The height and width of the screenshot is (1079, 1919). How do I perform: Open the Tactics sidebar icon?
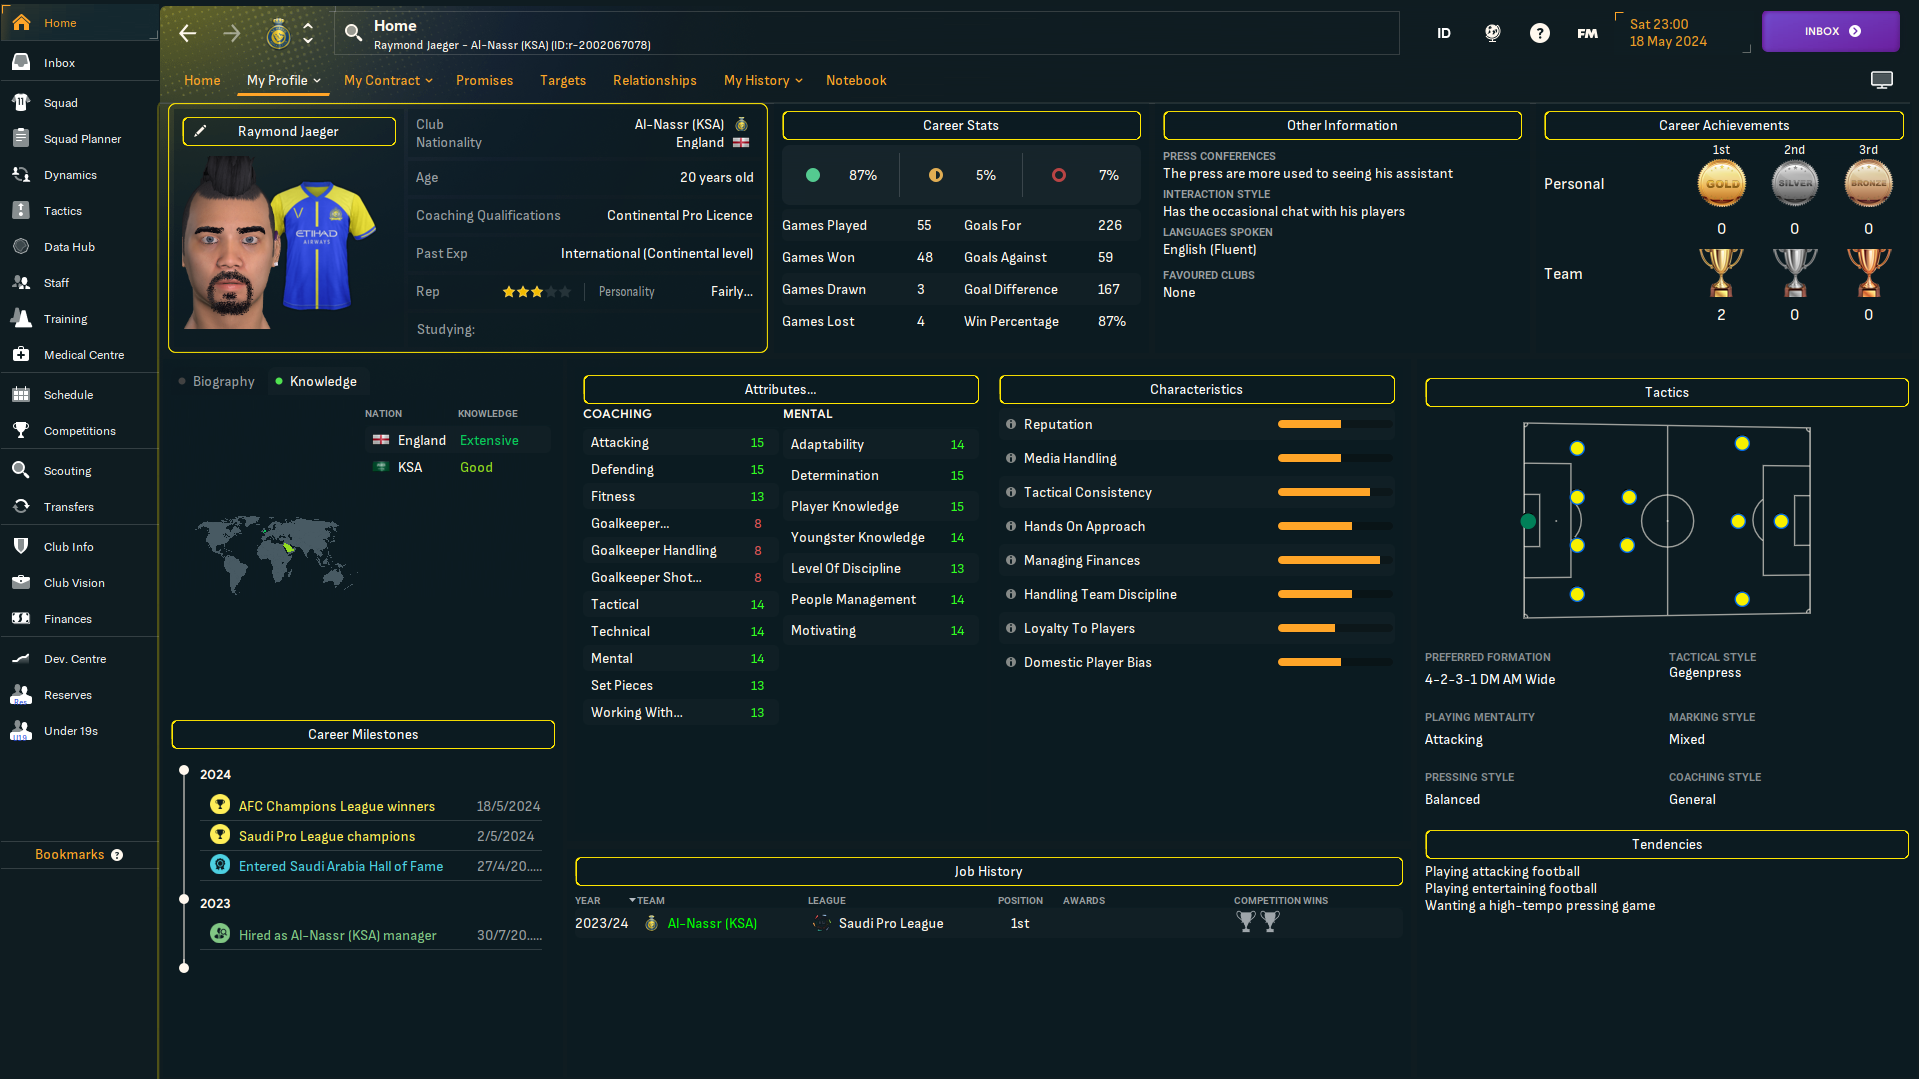click(x=21, y=210)
